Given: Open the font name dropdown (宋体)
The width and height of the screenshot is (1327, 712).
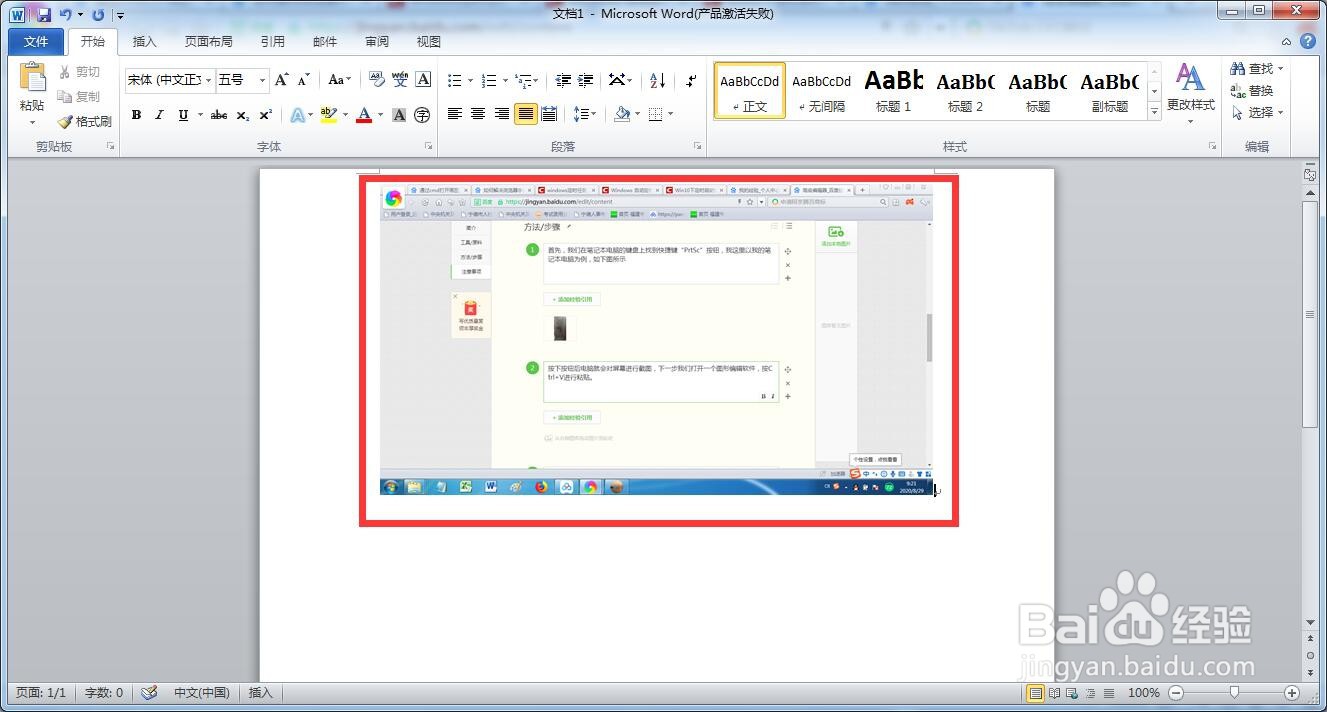Looking at the screenshot, I should coord(209,80).
